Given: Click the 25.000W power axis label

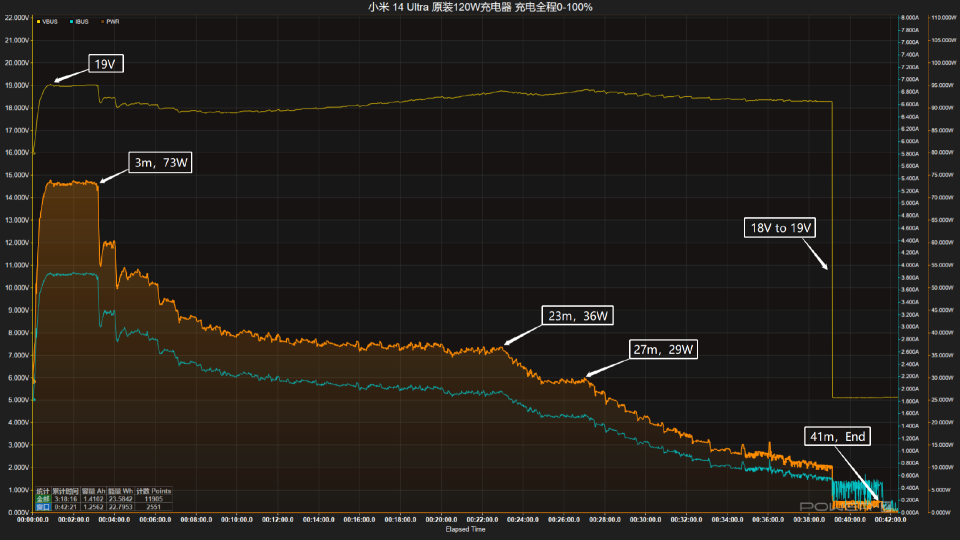Looking at the screenshot, I should click(x=943, y=400).
